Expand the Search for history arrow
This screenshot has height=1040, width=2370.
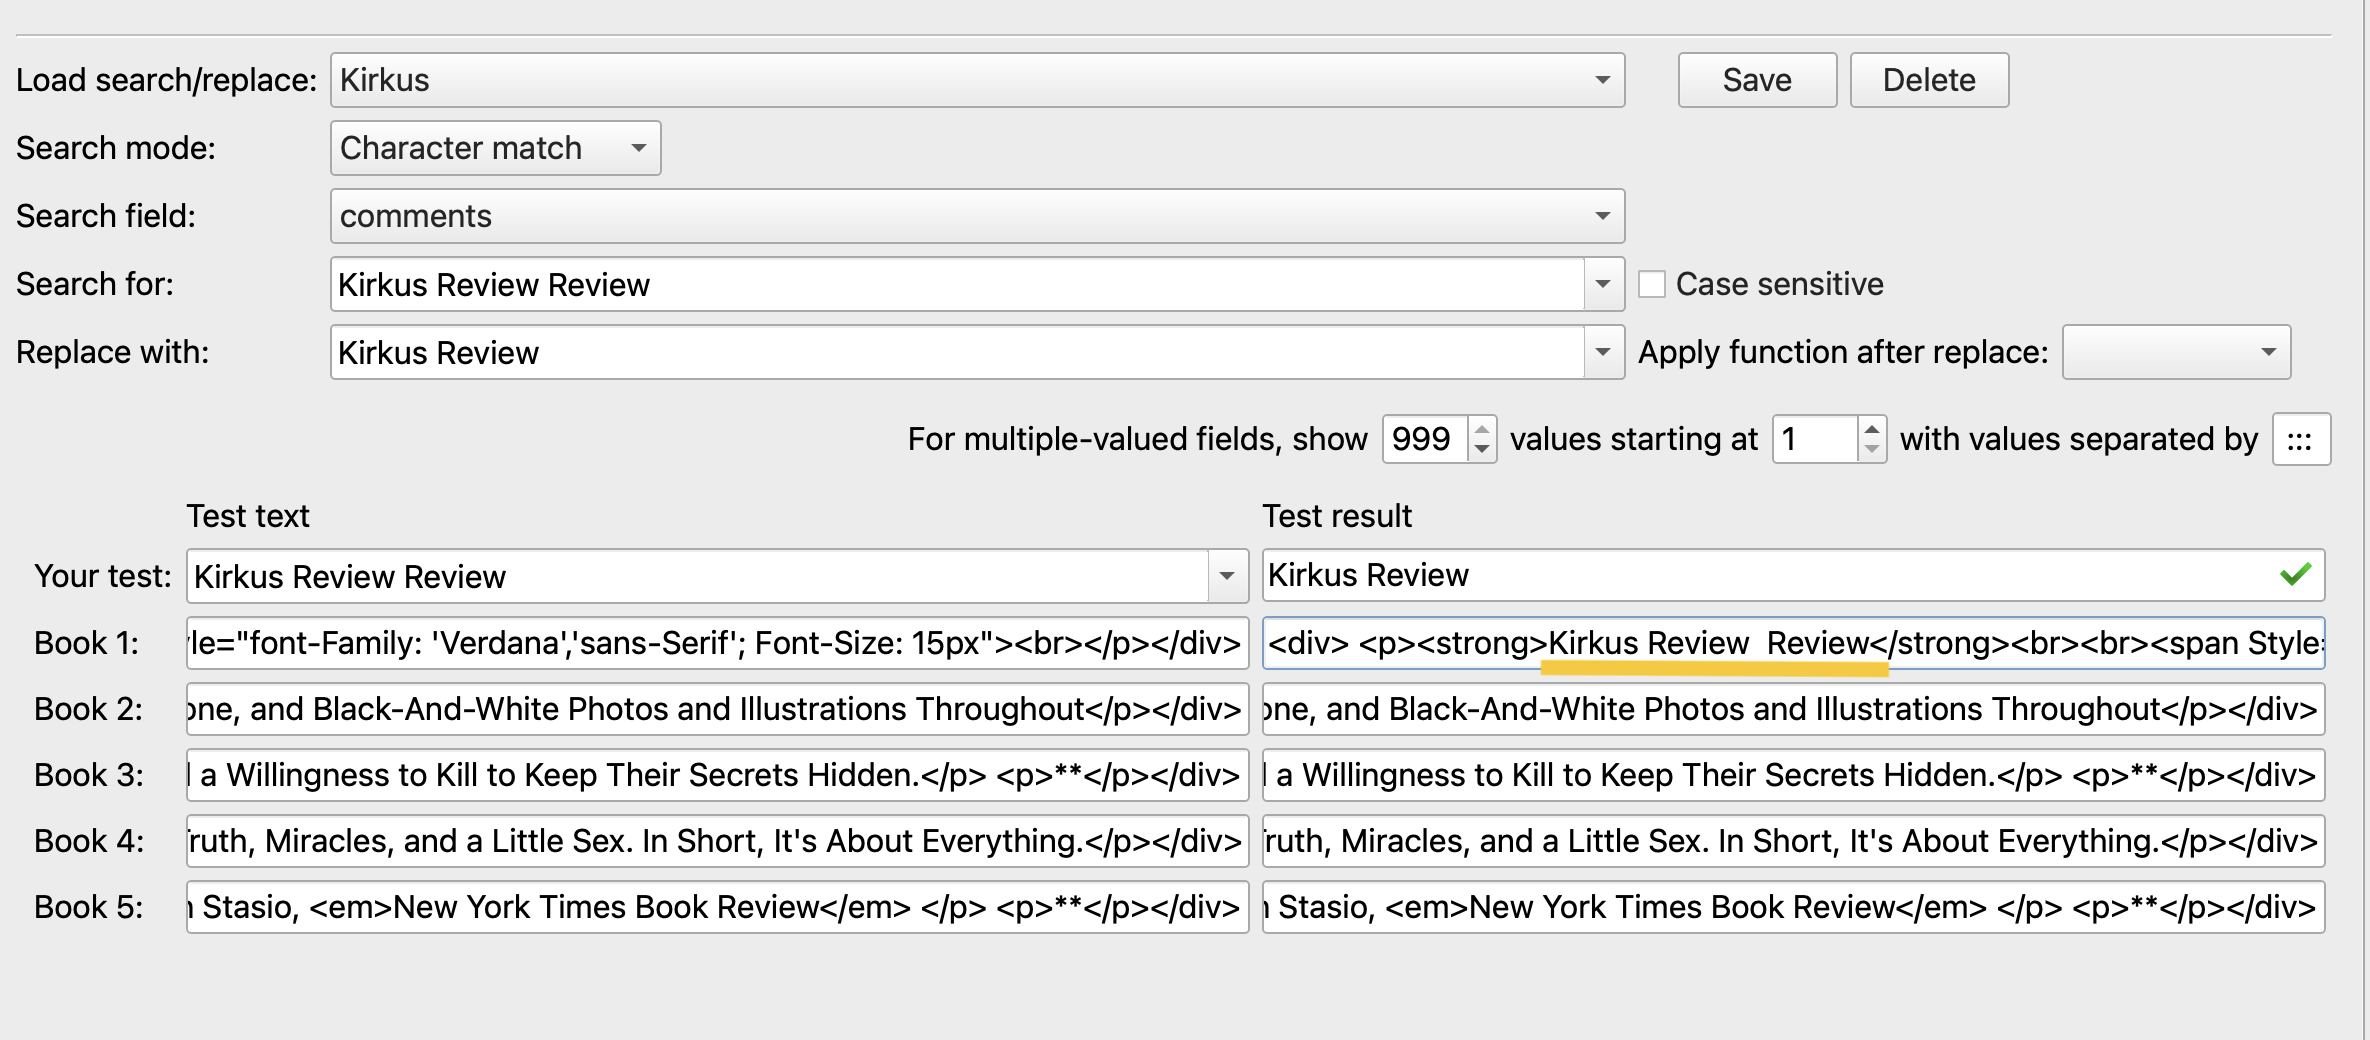[x=1603, y=285]
